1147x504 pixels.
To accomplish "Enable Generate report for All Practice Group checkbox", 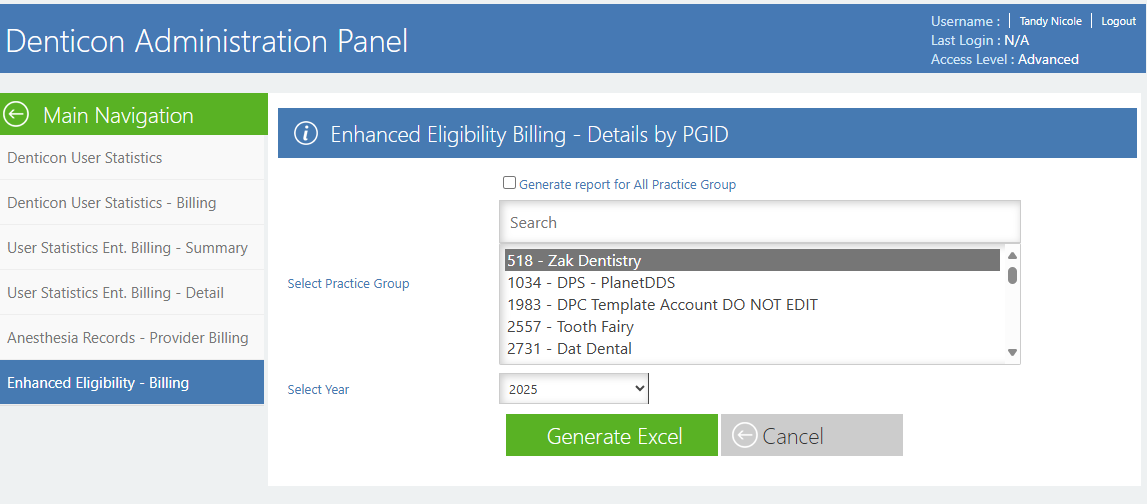I will click(510, 183).
